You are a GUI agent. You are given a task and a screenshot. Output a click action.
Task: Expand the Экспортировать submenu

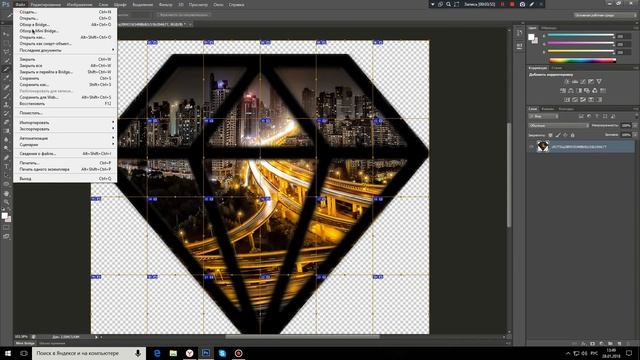65,129
